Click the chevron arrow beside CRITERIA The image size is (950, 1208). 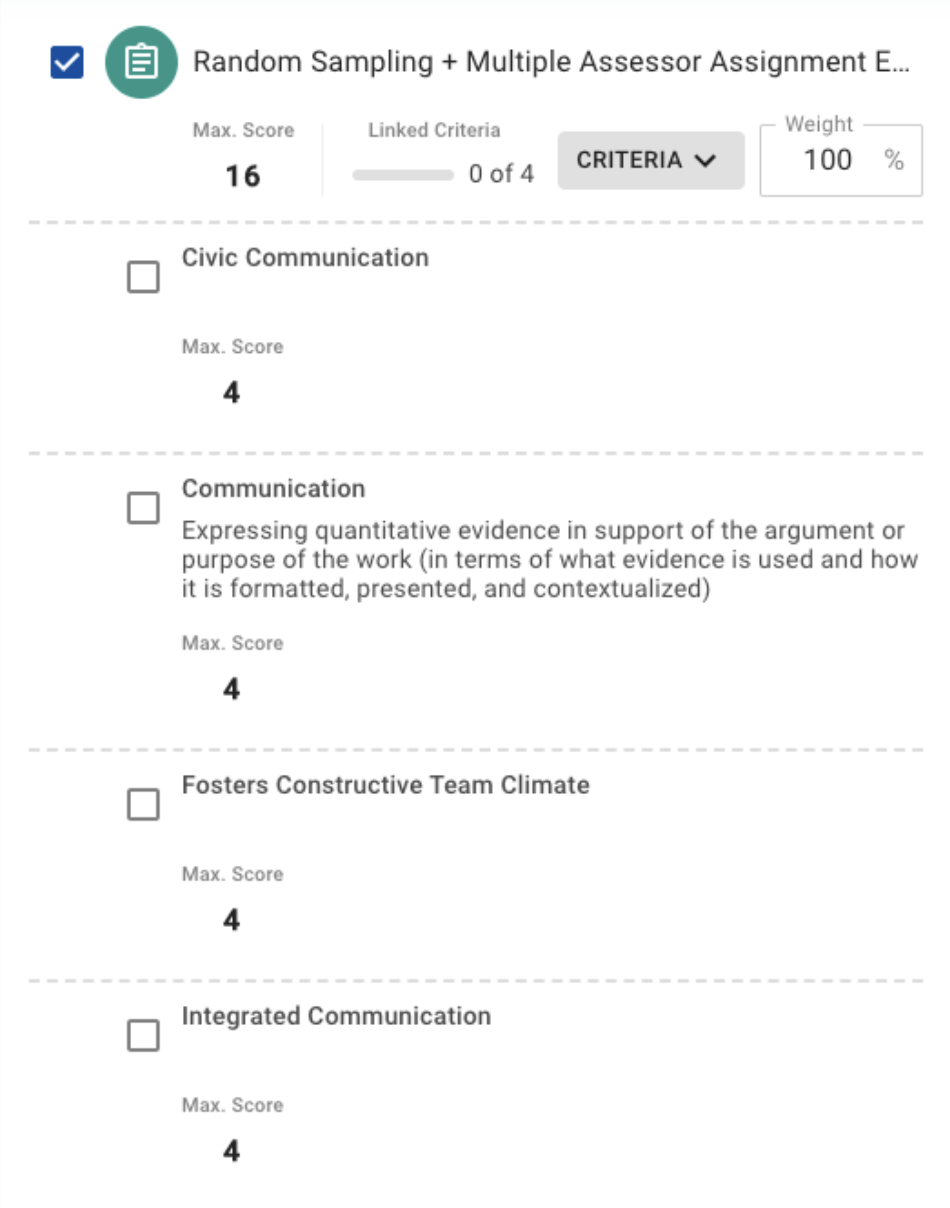coord(706,161)
